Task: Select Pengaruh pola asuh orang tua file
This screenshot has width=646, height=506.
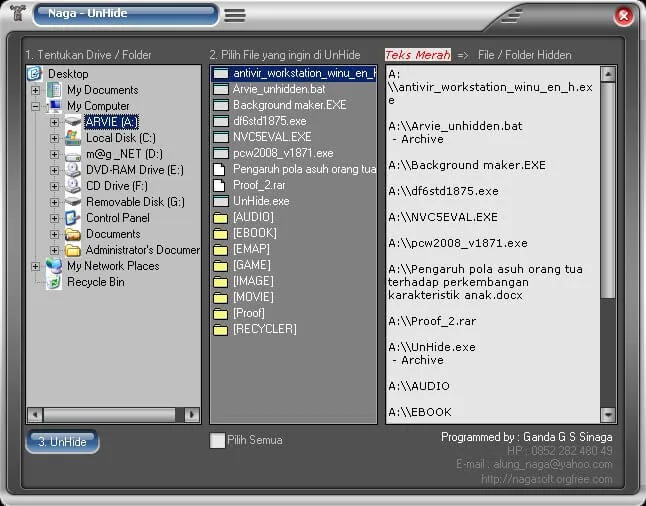Action: pos(304,169)
